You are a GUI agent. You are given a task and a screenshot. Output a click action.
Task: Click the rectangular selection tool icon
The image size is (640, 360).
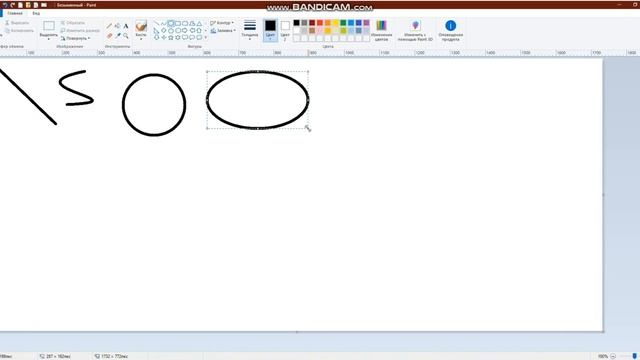(x=49, y=26)
